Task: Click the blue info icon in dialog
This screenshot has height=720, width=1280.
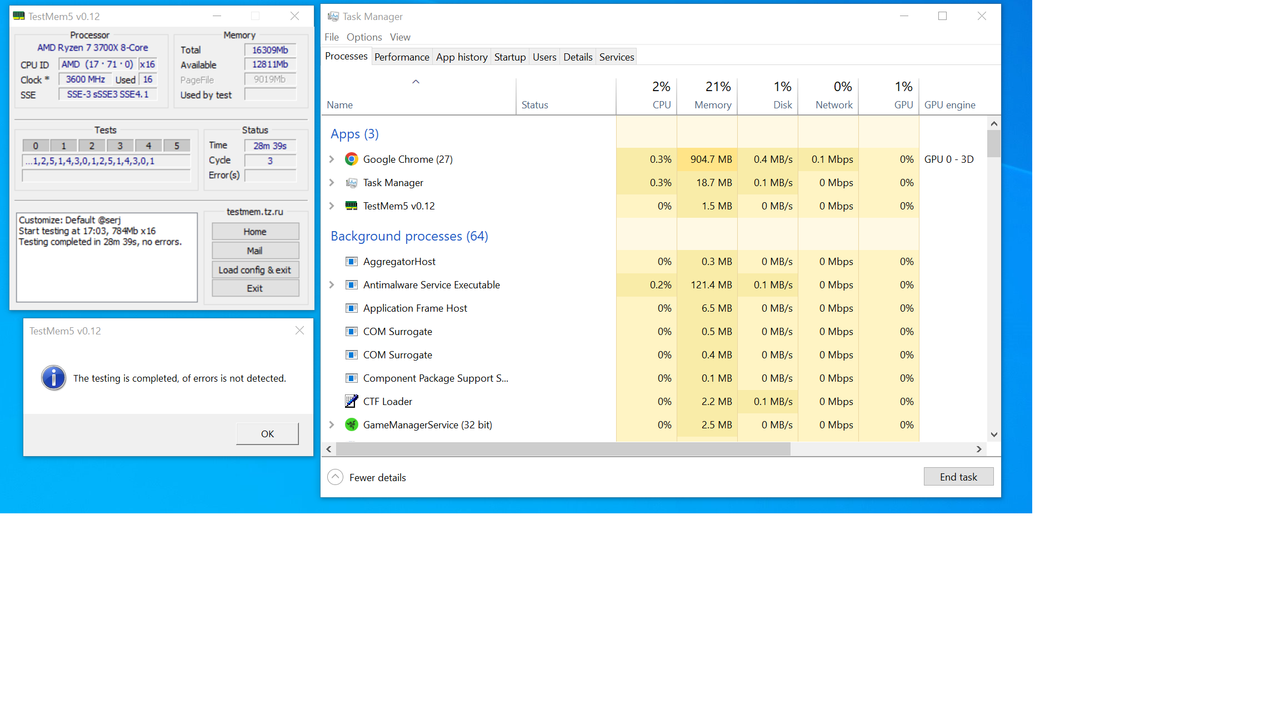Action: click(x=53, y=378)
